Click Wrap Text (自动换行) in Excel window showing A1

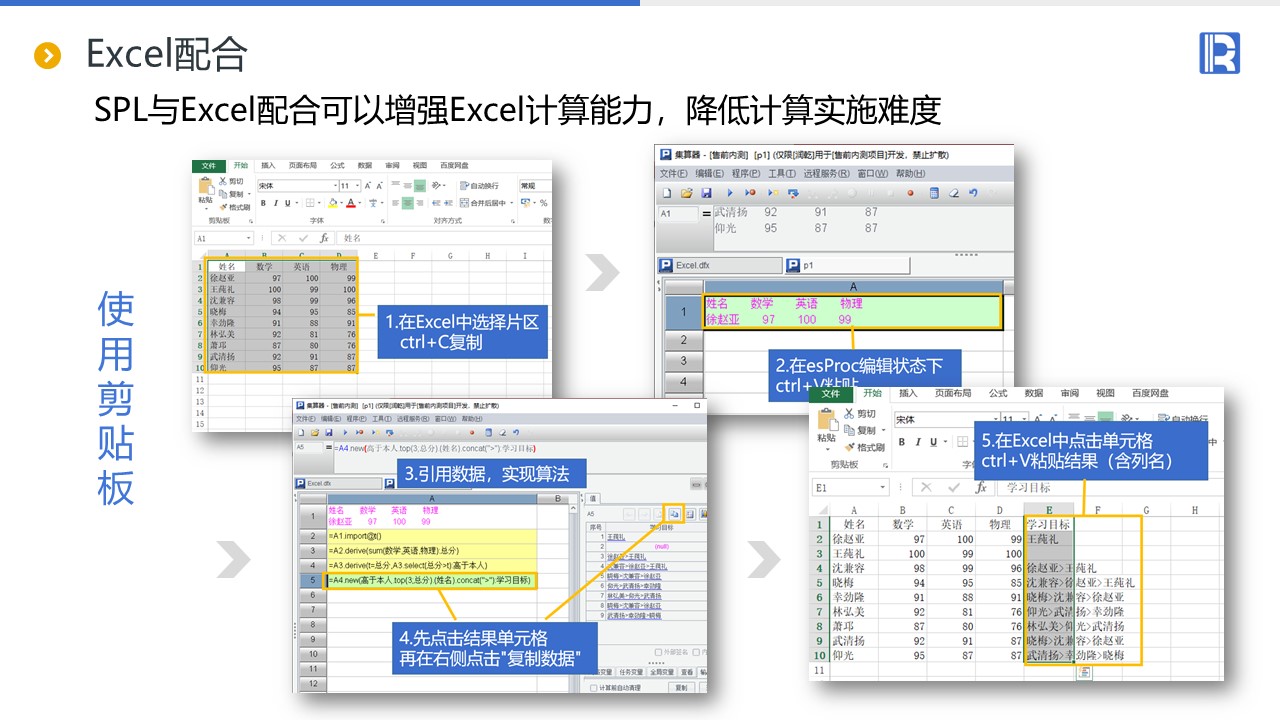478,185
